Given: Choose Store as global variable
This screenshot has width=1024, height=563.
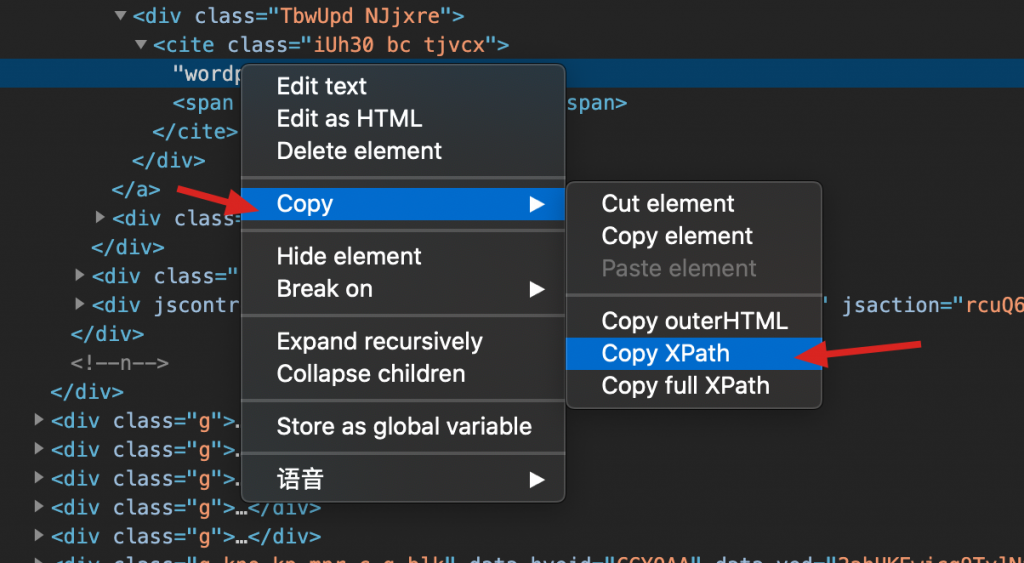Looking at the screenshot, I should (404, 427).
